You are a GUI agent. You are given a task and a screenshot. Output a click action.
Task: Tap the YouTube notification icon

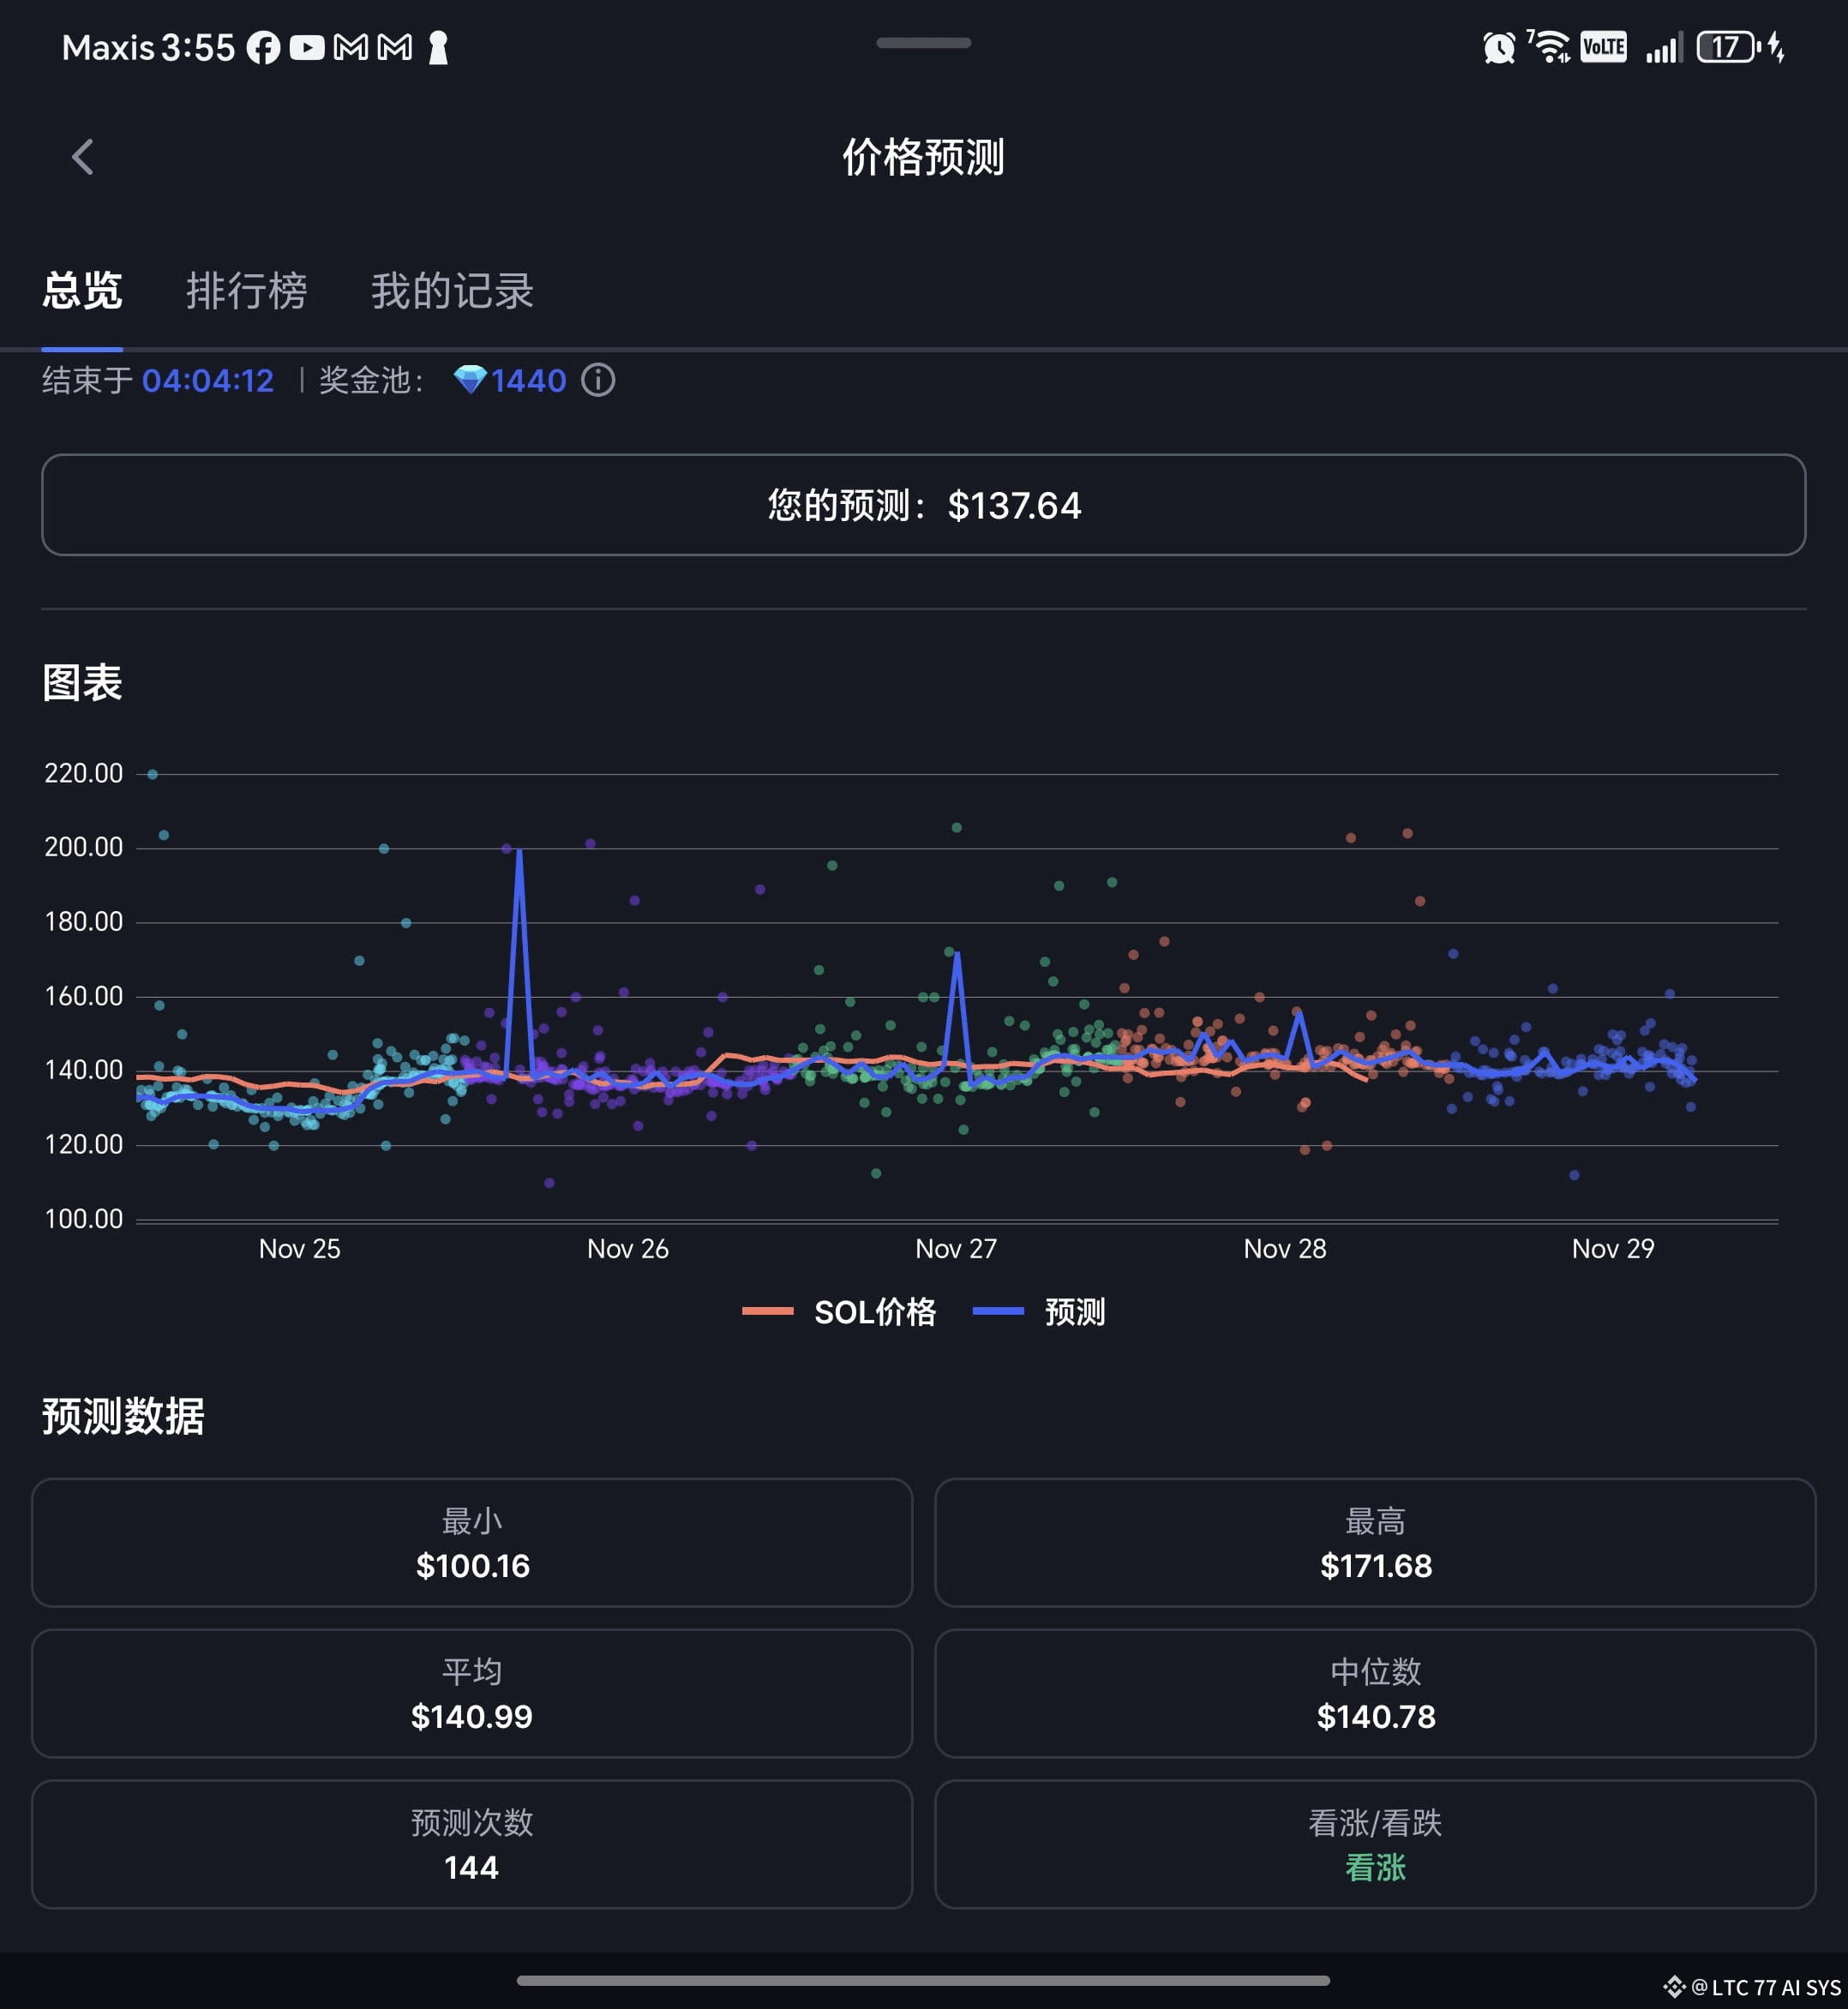coord(307,47)
